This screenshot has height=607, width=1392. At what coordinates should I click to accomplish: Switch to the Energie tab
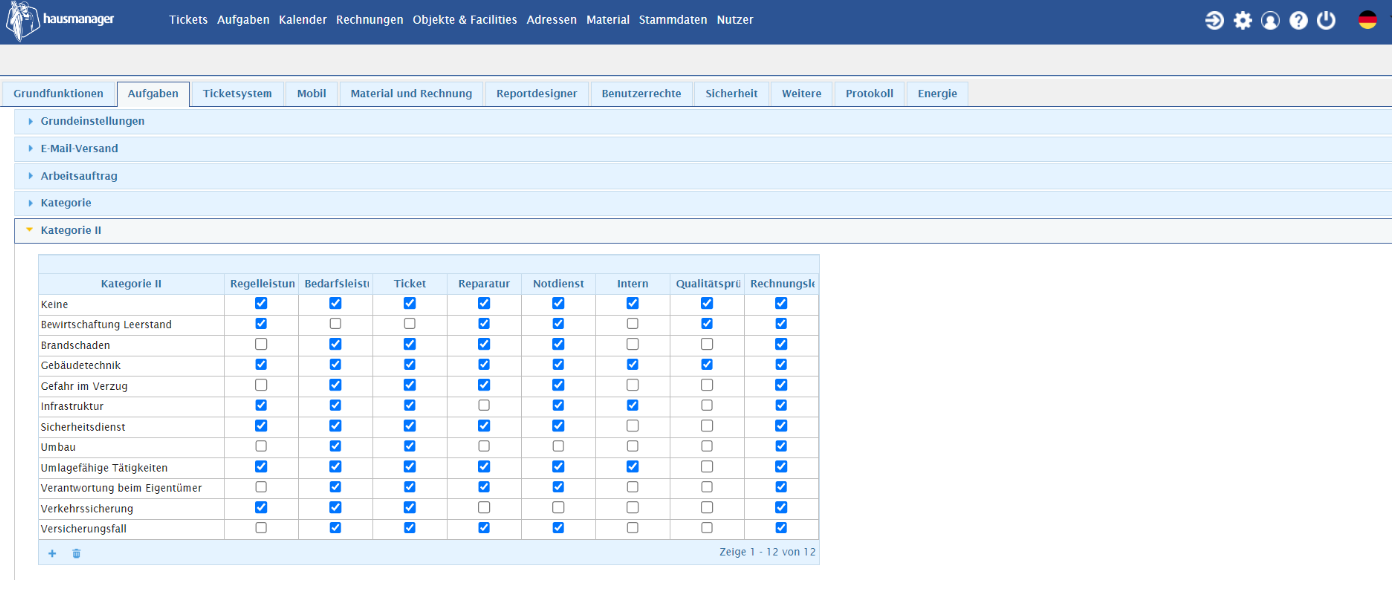pyautogui.click(x=937, y=94)
